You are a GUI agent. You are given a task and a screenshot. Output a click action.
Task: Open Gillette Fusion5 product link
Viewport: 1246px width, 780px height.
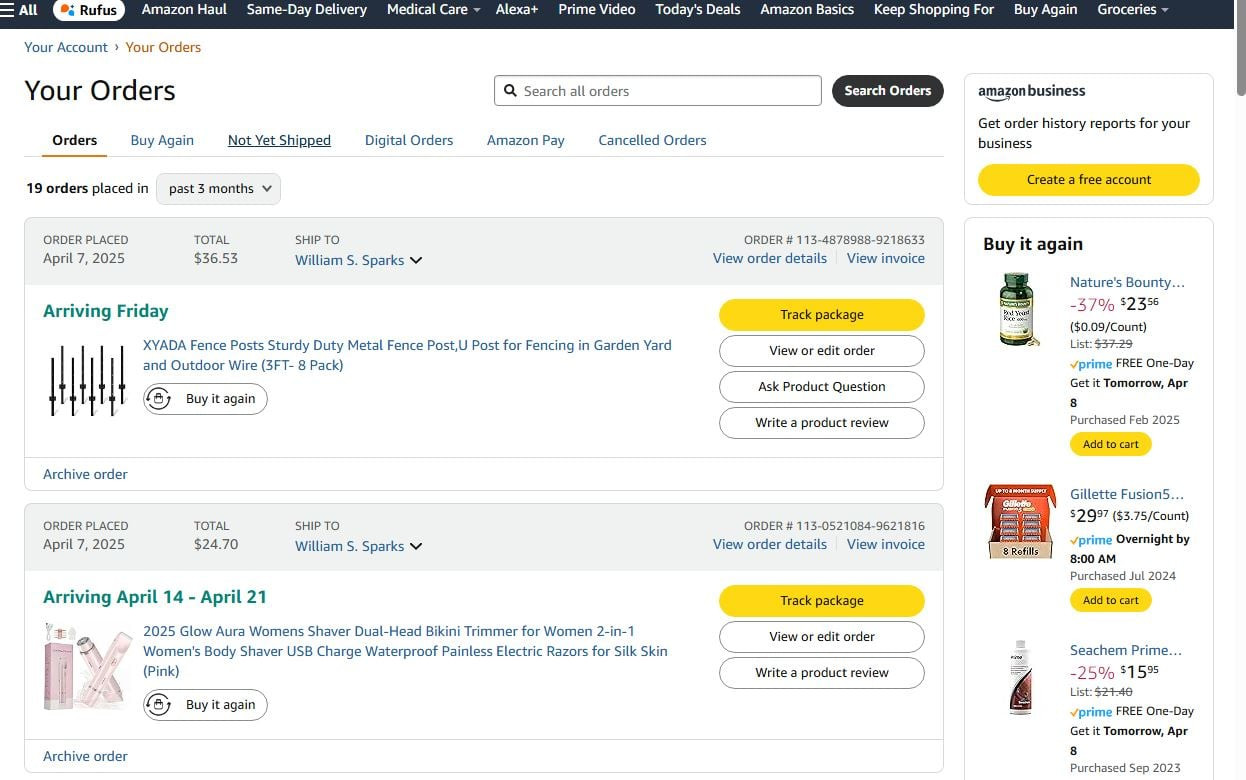[x=1127, y=494]
